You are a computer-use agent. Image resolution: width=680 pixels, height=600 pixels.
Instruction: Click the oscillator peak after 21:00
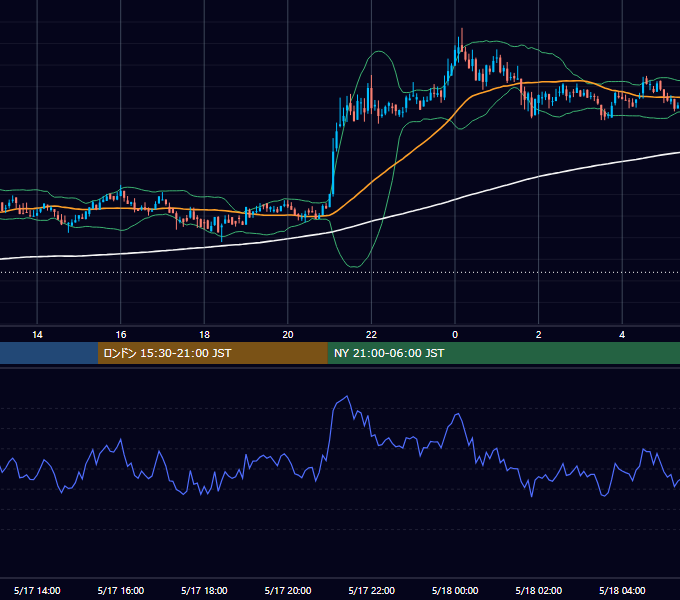347,396
